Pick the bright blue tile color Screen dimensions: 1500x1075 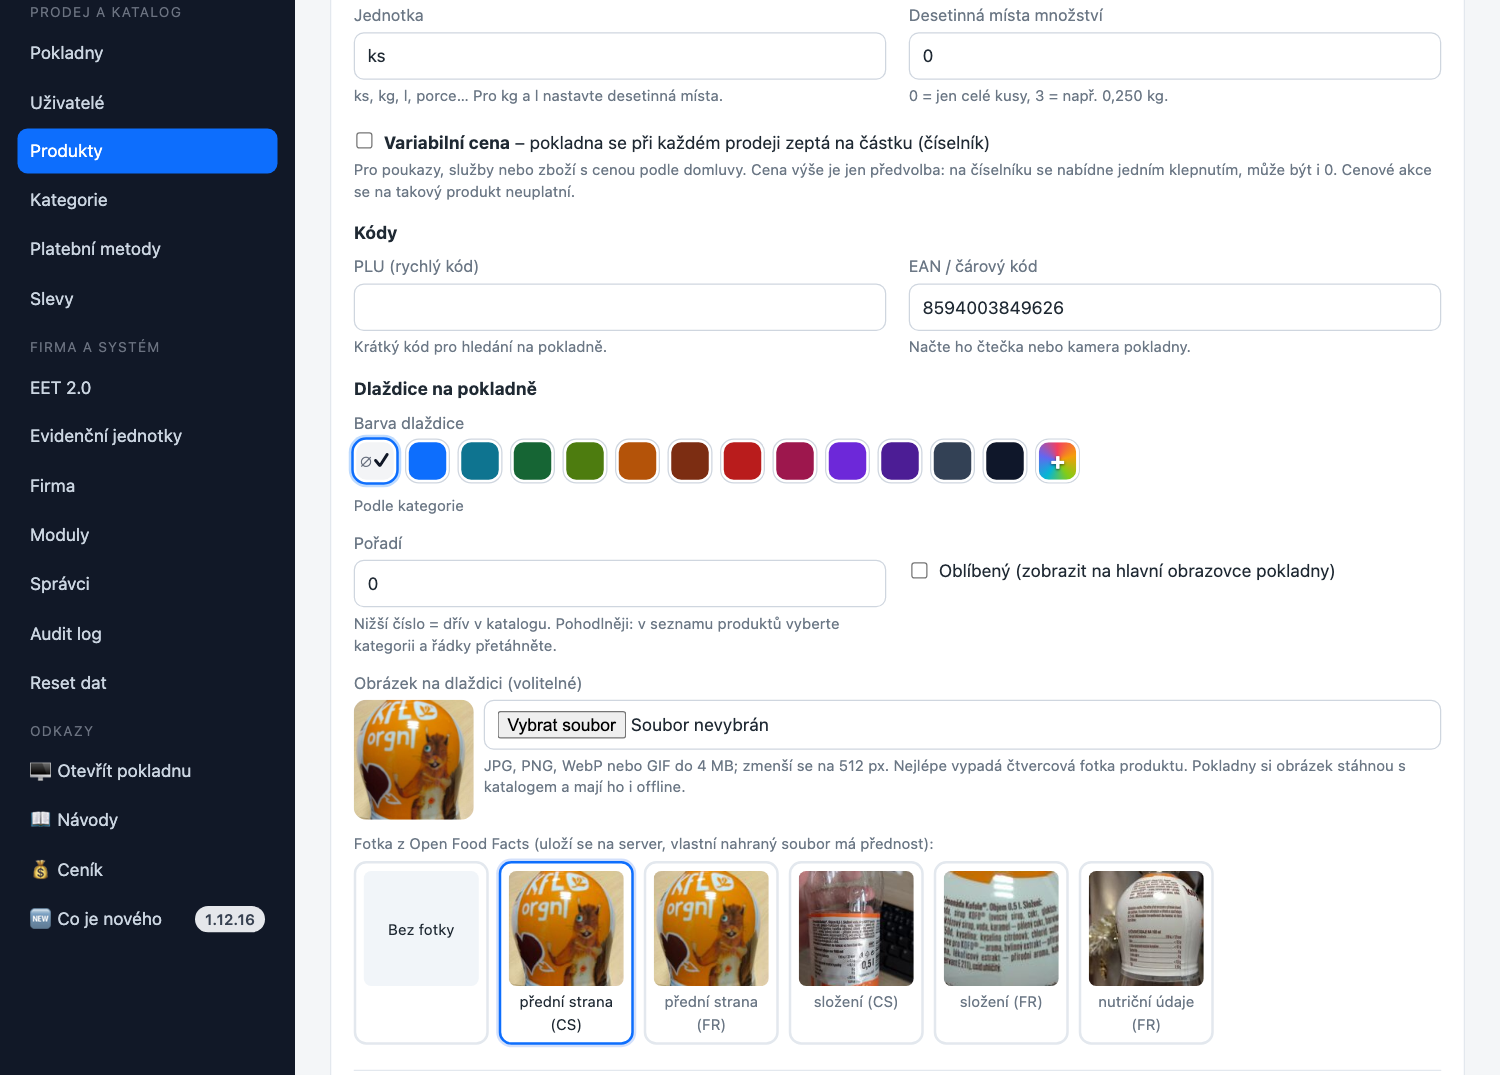pyautogui.click(x=427, y=461)
